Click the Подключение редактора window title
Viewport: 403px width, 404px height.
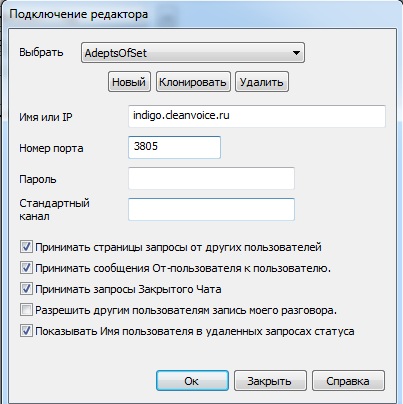tap(78, 14)
